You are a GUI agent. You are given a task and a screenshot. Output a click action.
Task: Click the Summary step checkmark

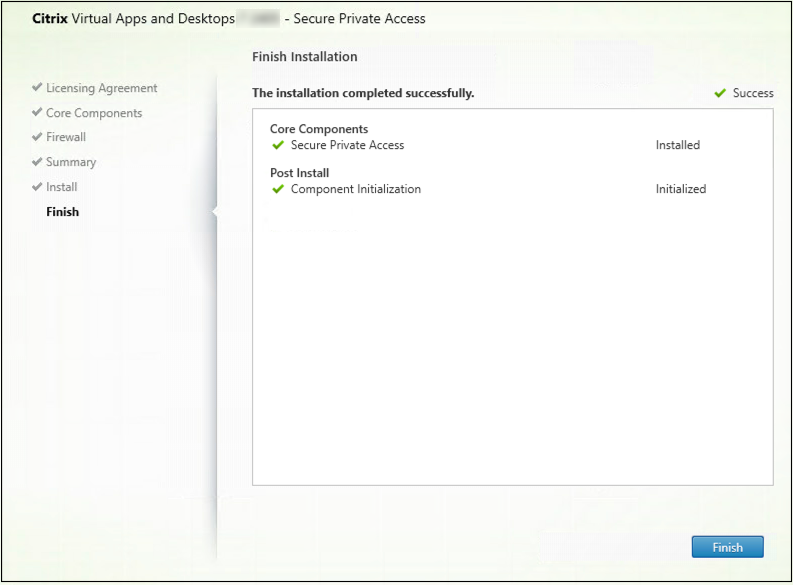[36, 162]
